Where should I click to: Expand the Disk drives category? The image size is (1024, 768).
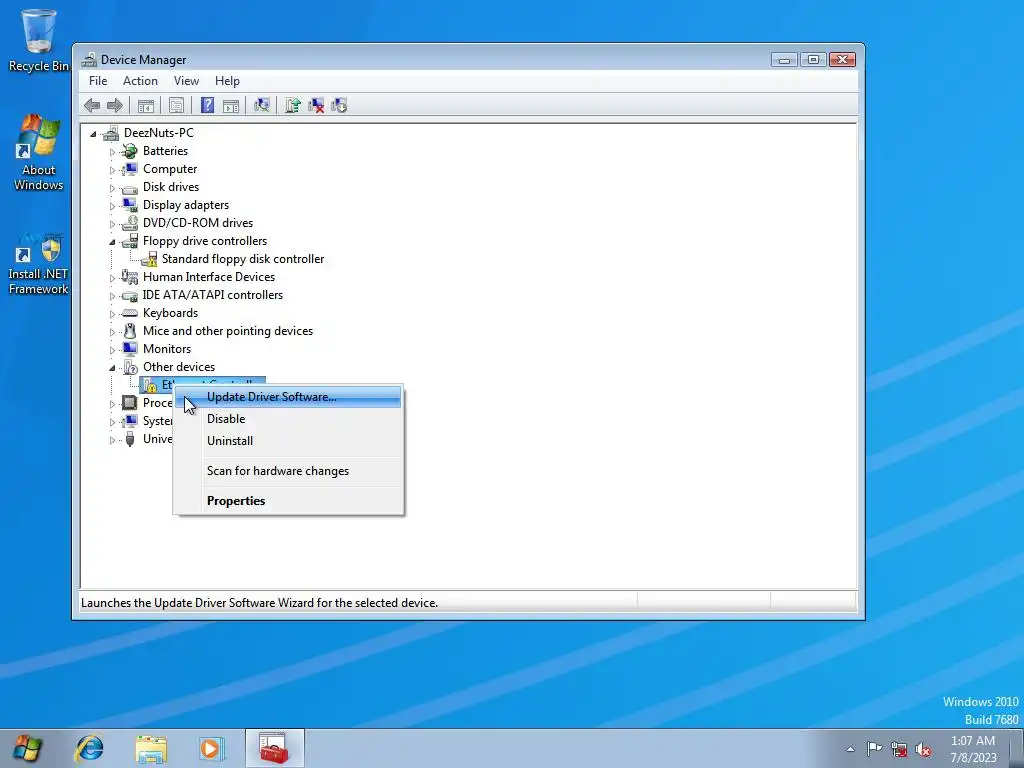112,188
